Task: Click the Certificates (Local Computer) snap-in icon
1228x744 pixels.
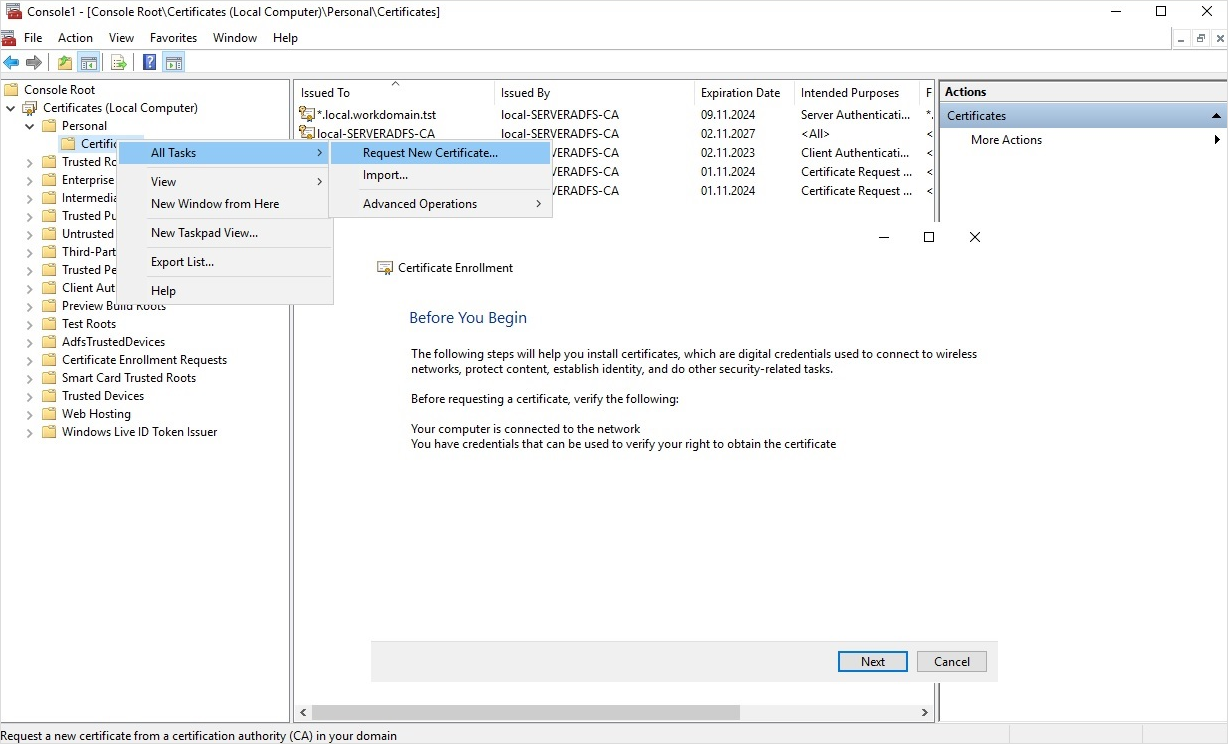Action: coord(30,108)
